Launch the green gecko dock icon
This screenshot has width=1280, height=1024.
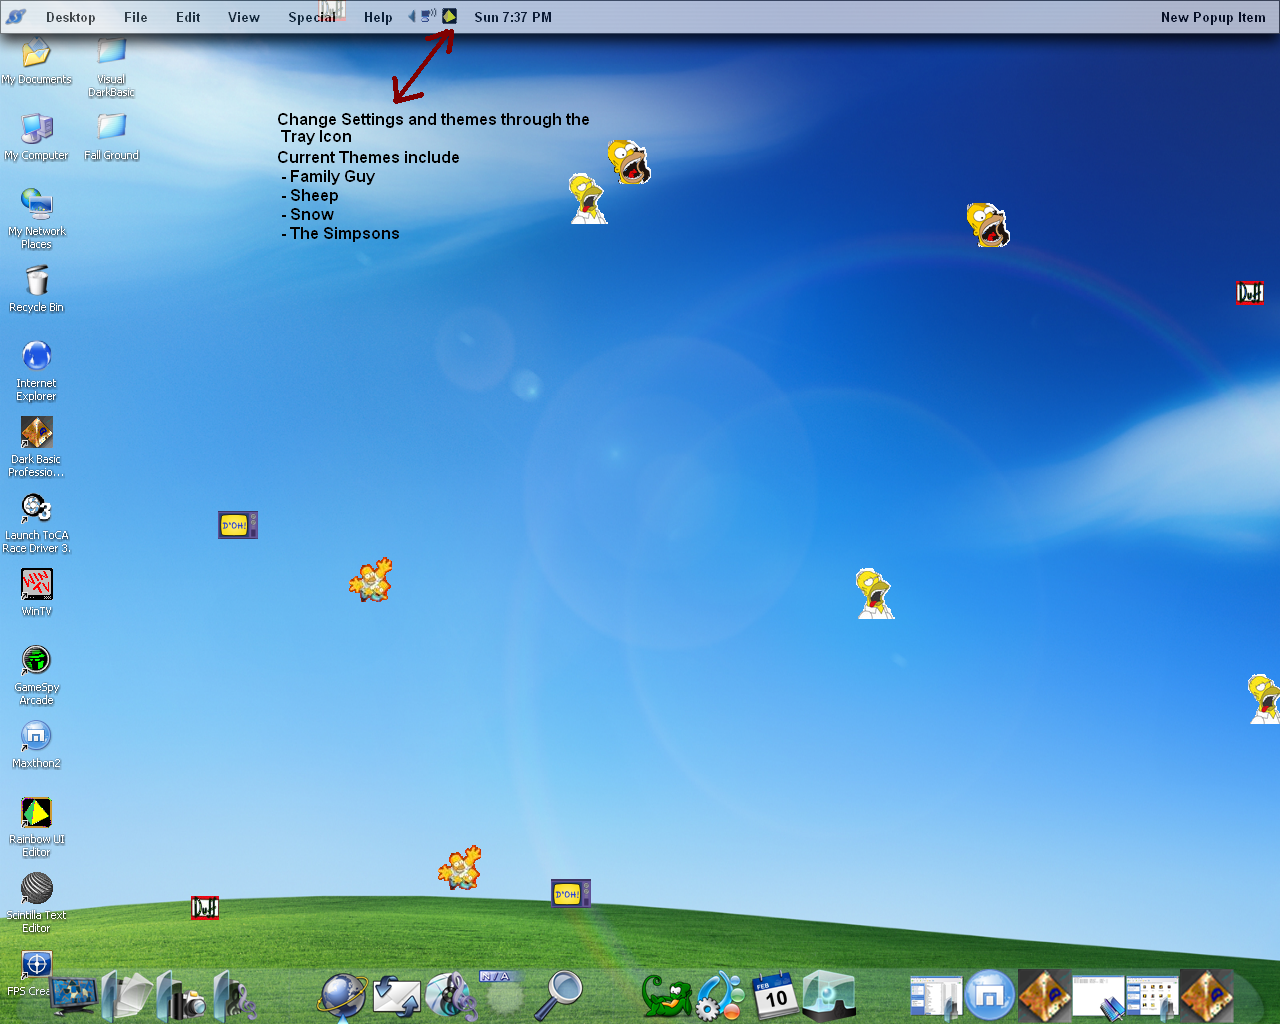[x=667, y=997]
